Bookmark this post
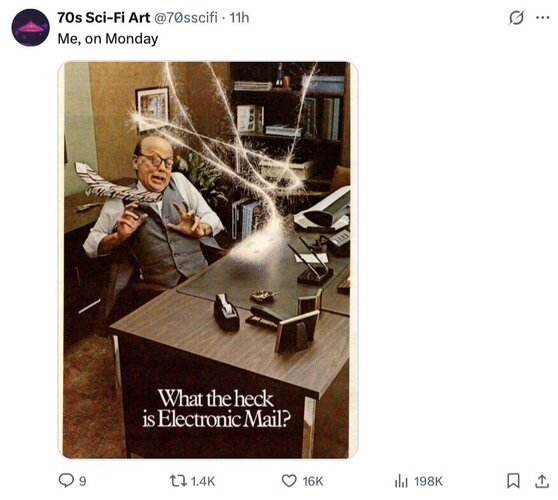 point(513,481)
